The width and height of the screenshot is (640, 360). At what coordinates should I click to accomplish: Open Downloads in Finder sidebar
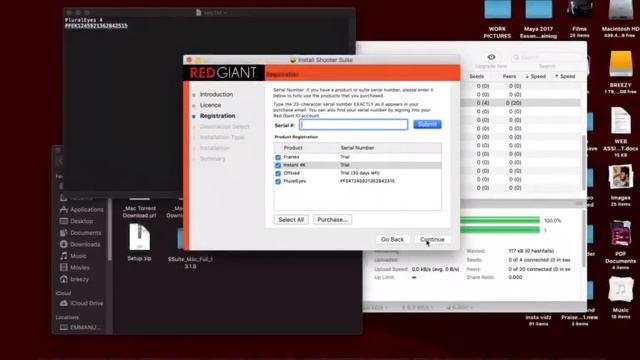click(80, 244)
